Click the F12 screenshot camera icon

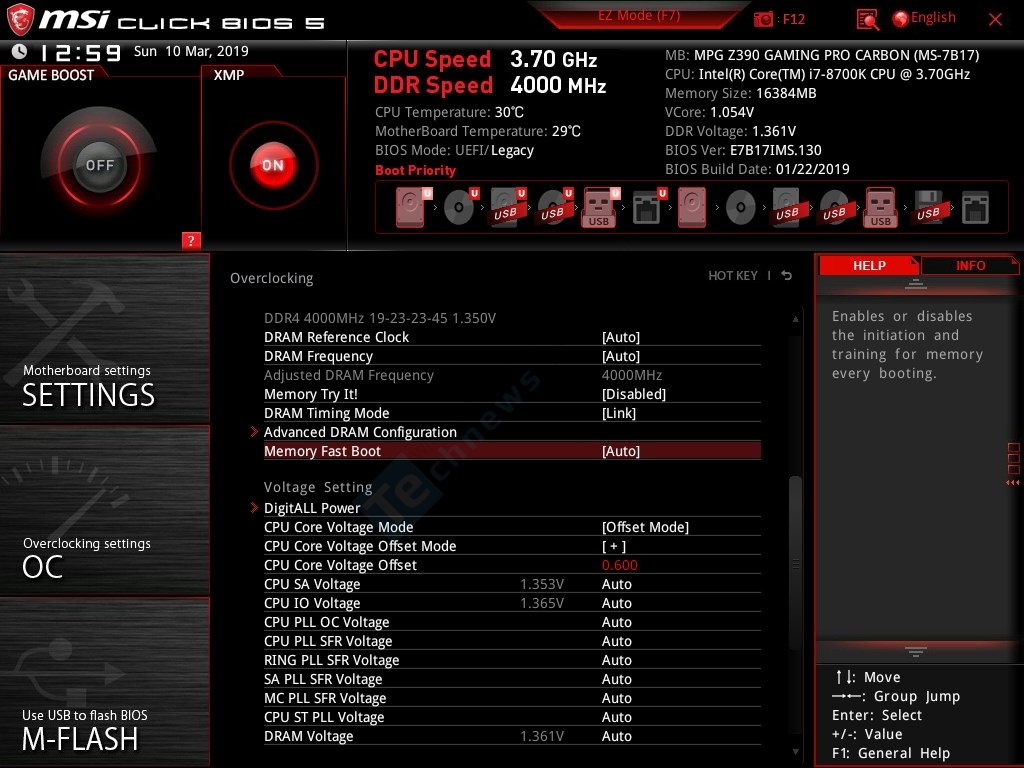coord(765,19)
